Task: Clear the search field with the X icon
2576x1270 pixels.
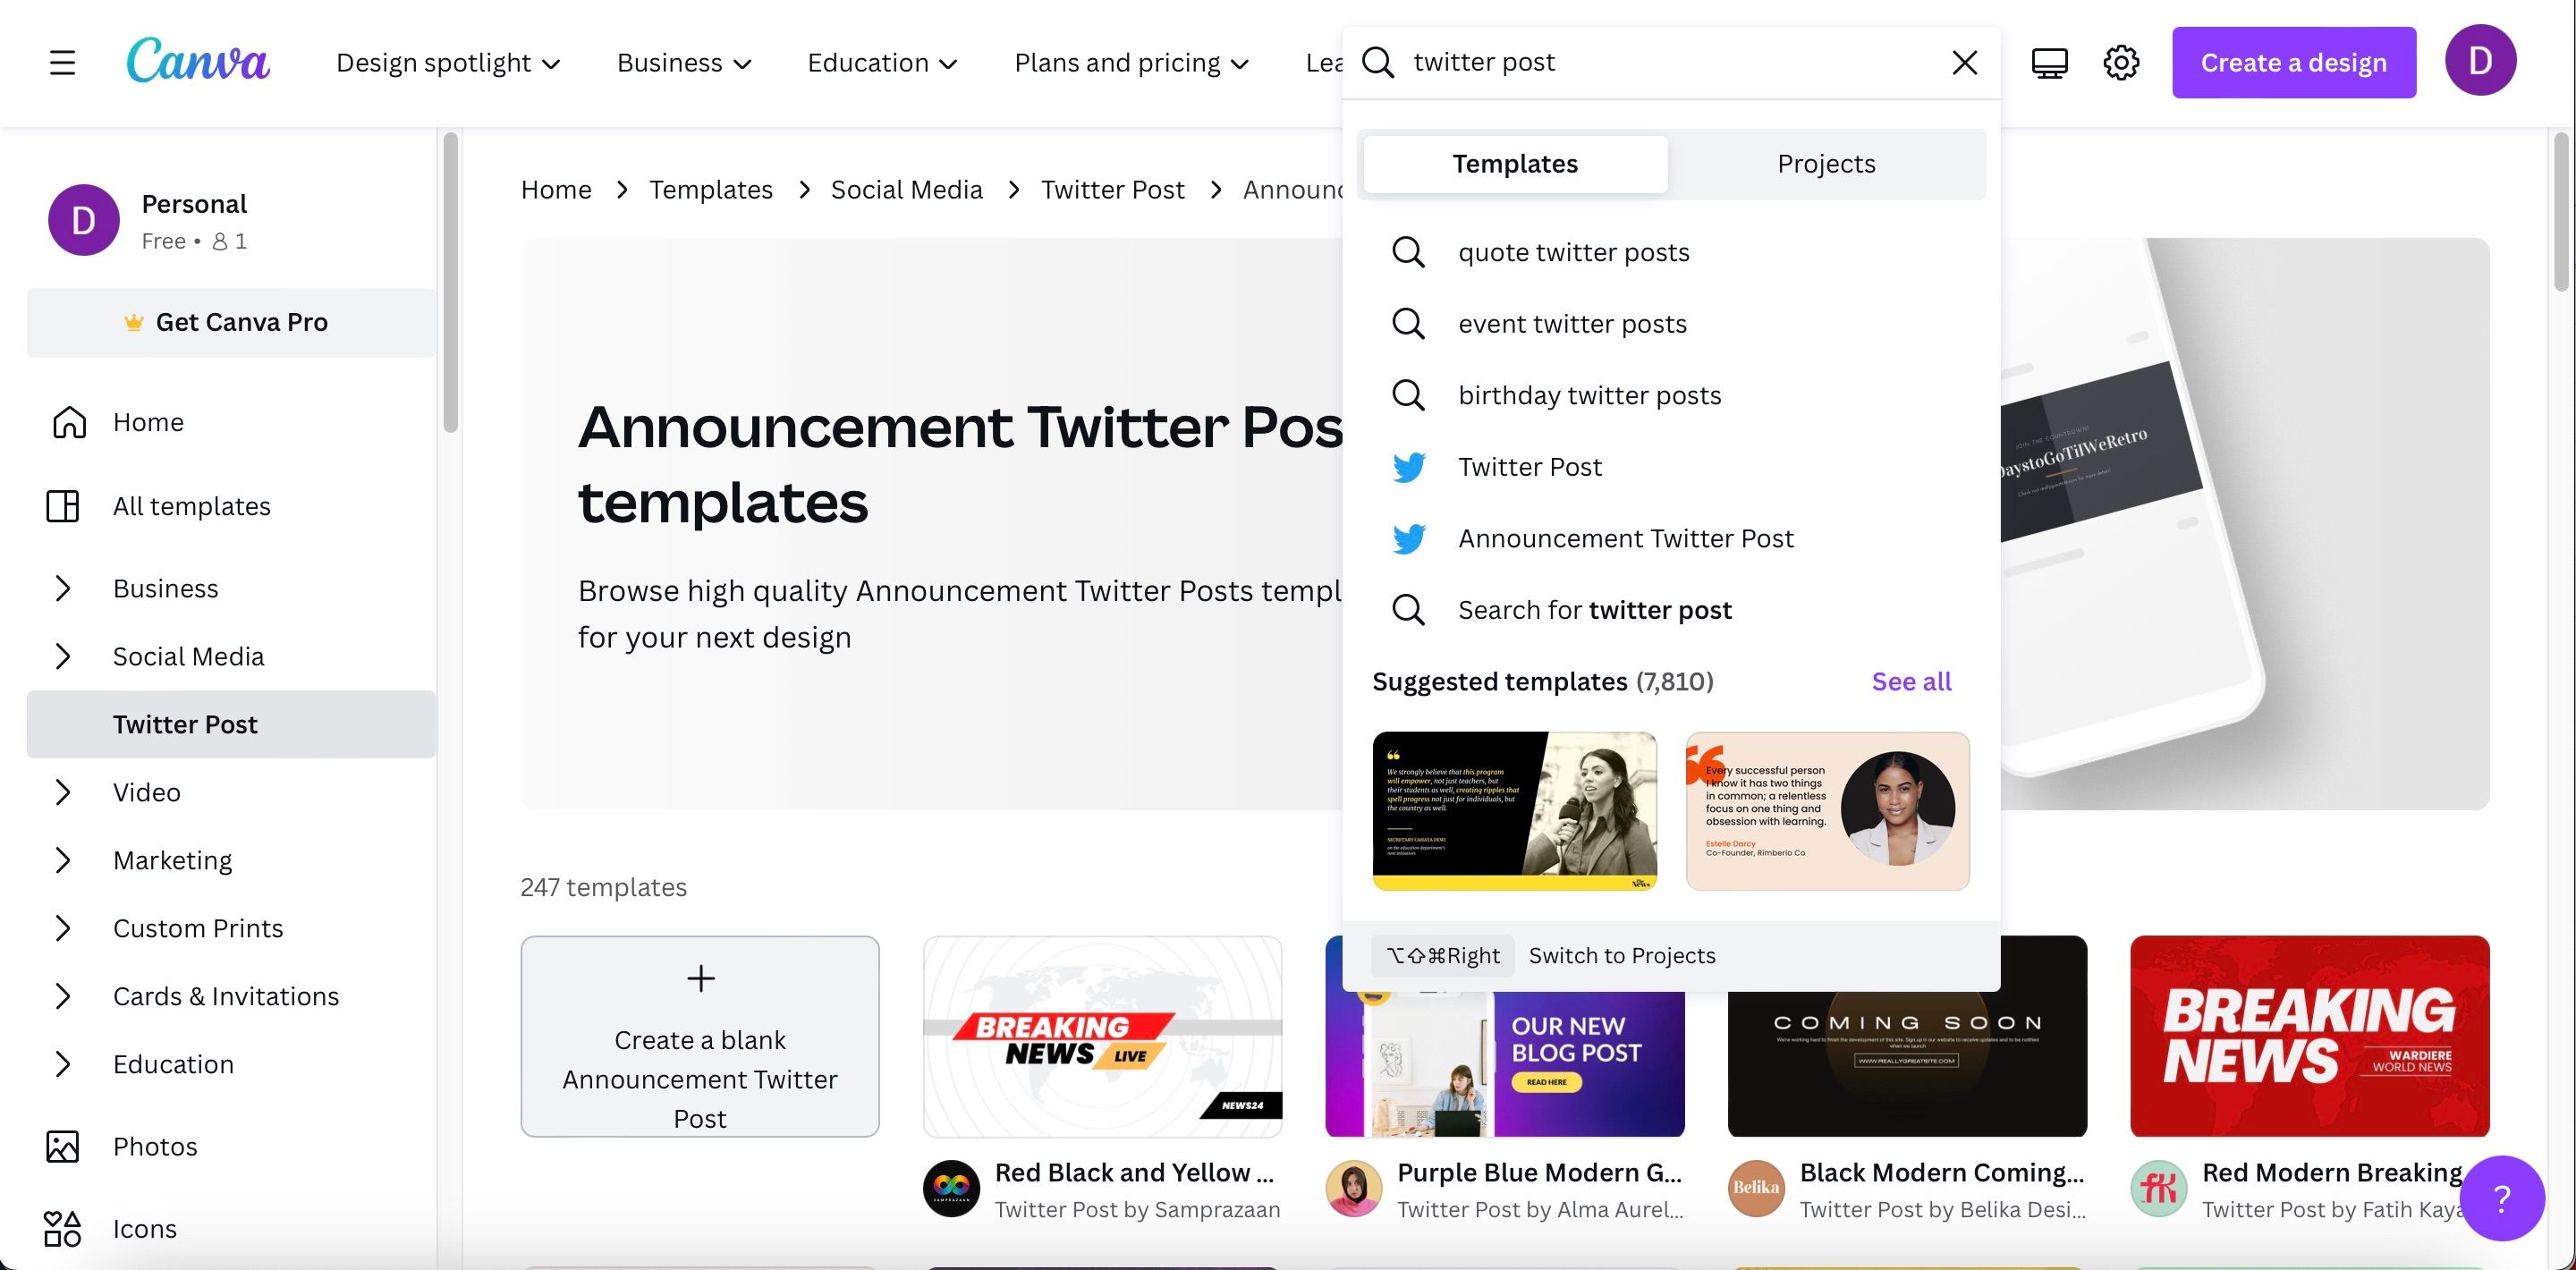Action: [x=1963, y=62]
